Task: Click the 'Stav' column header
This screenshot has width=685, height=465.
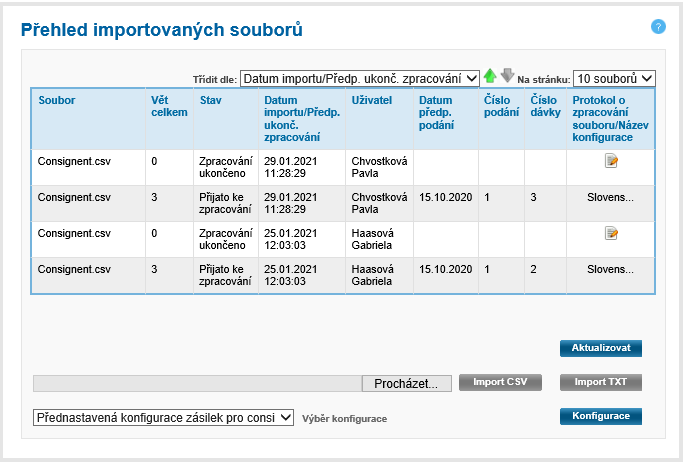Action: pyautogui.click(x=210, y=101)
